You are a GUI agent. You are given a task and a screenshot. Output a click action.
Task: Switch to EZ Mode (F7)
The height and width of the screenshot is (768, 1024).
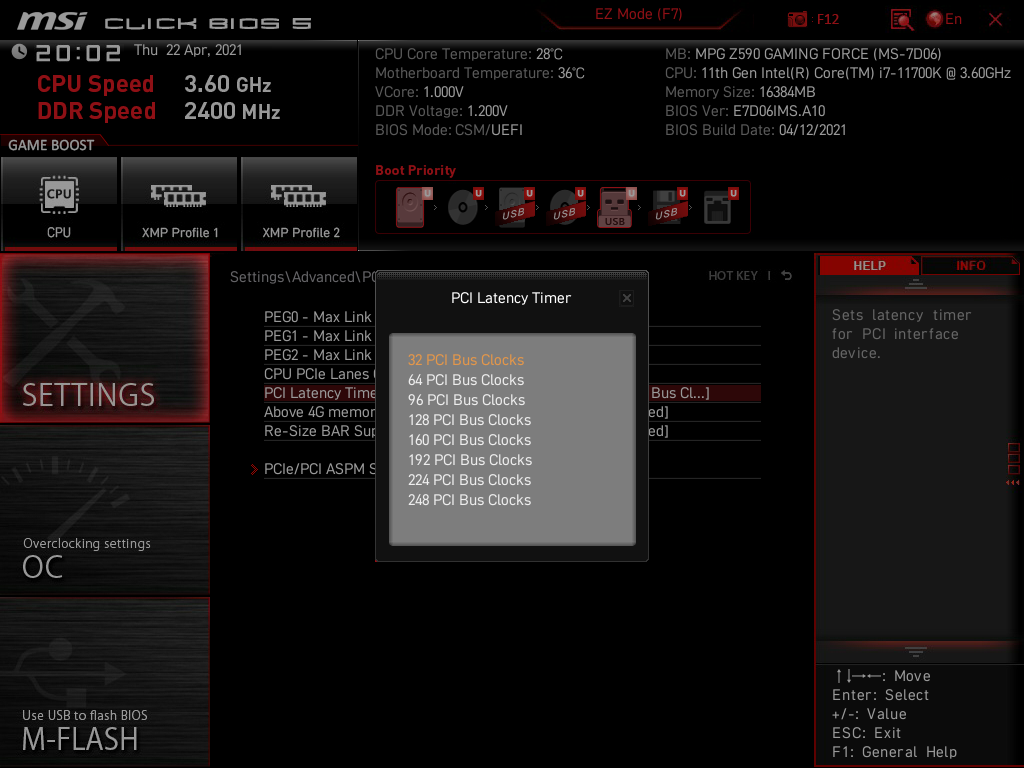pyautogui.click(x=638, y=15)
